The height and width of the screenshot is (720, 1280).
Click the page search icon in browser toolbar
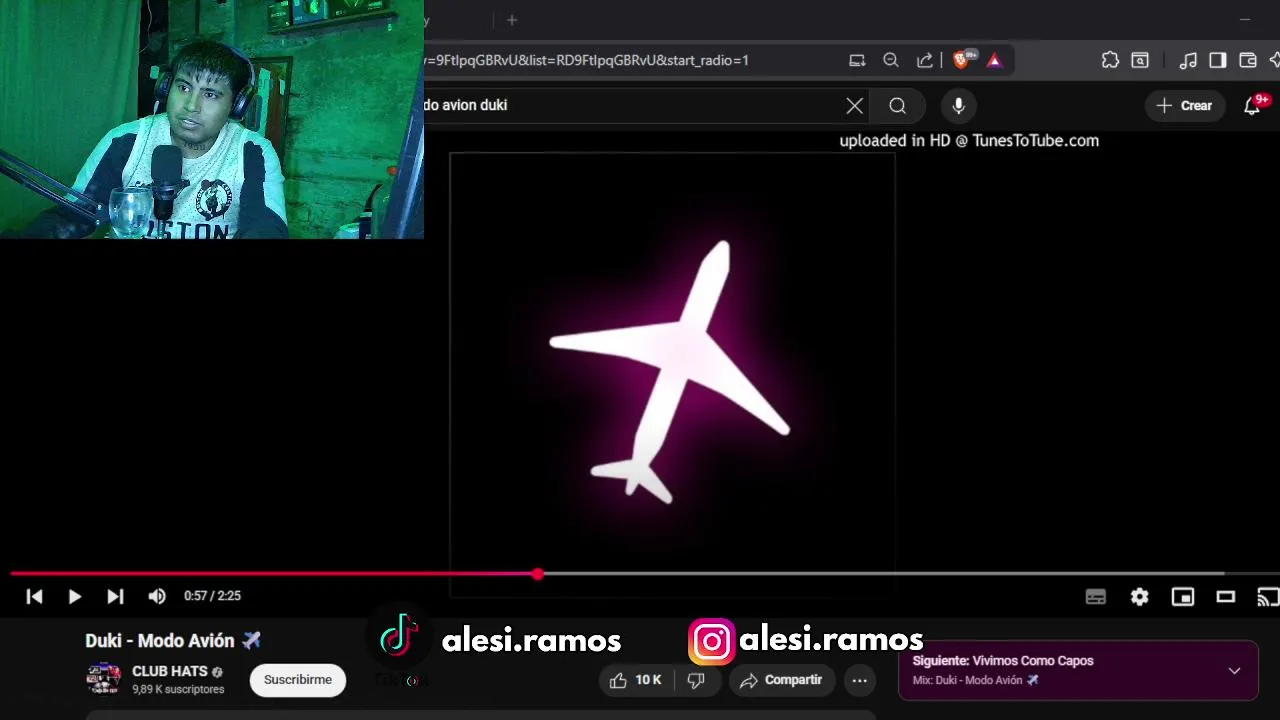(x=1140, y=60)
